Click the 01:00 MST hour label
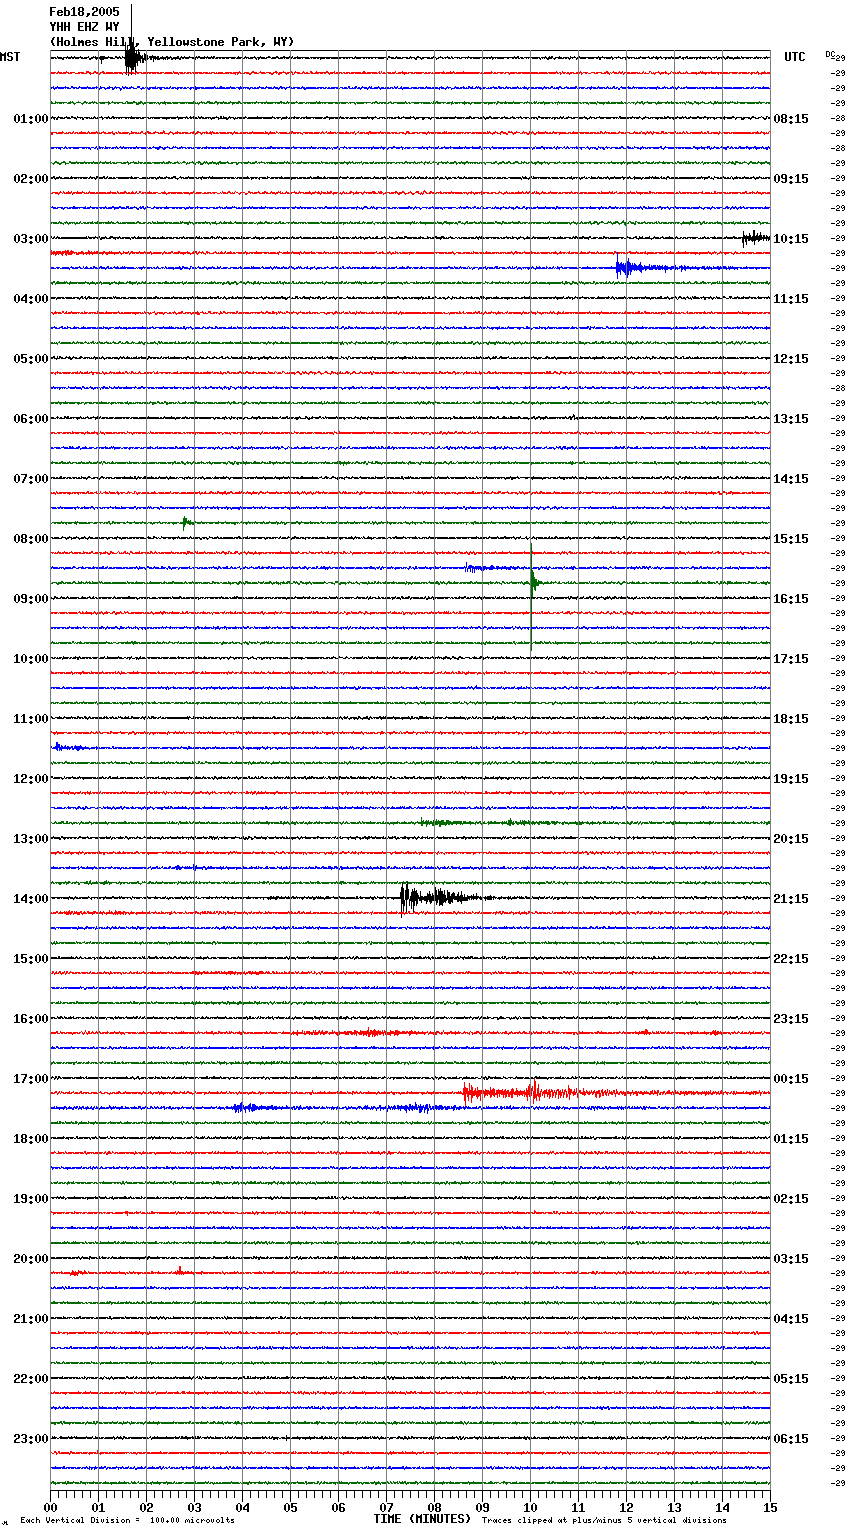Viewport: 850px width, 1534px height. [30, 119]
